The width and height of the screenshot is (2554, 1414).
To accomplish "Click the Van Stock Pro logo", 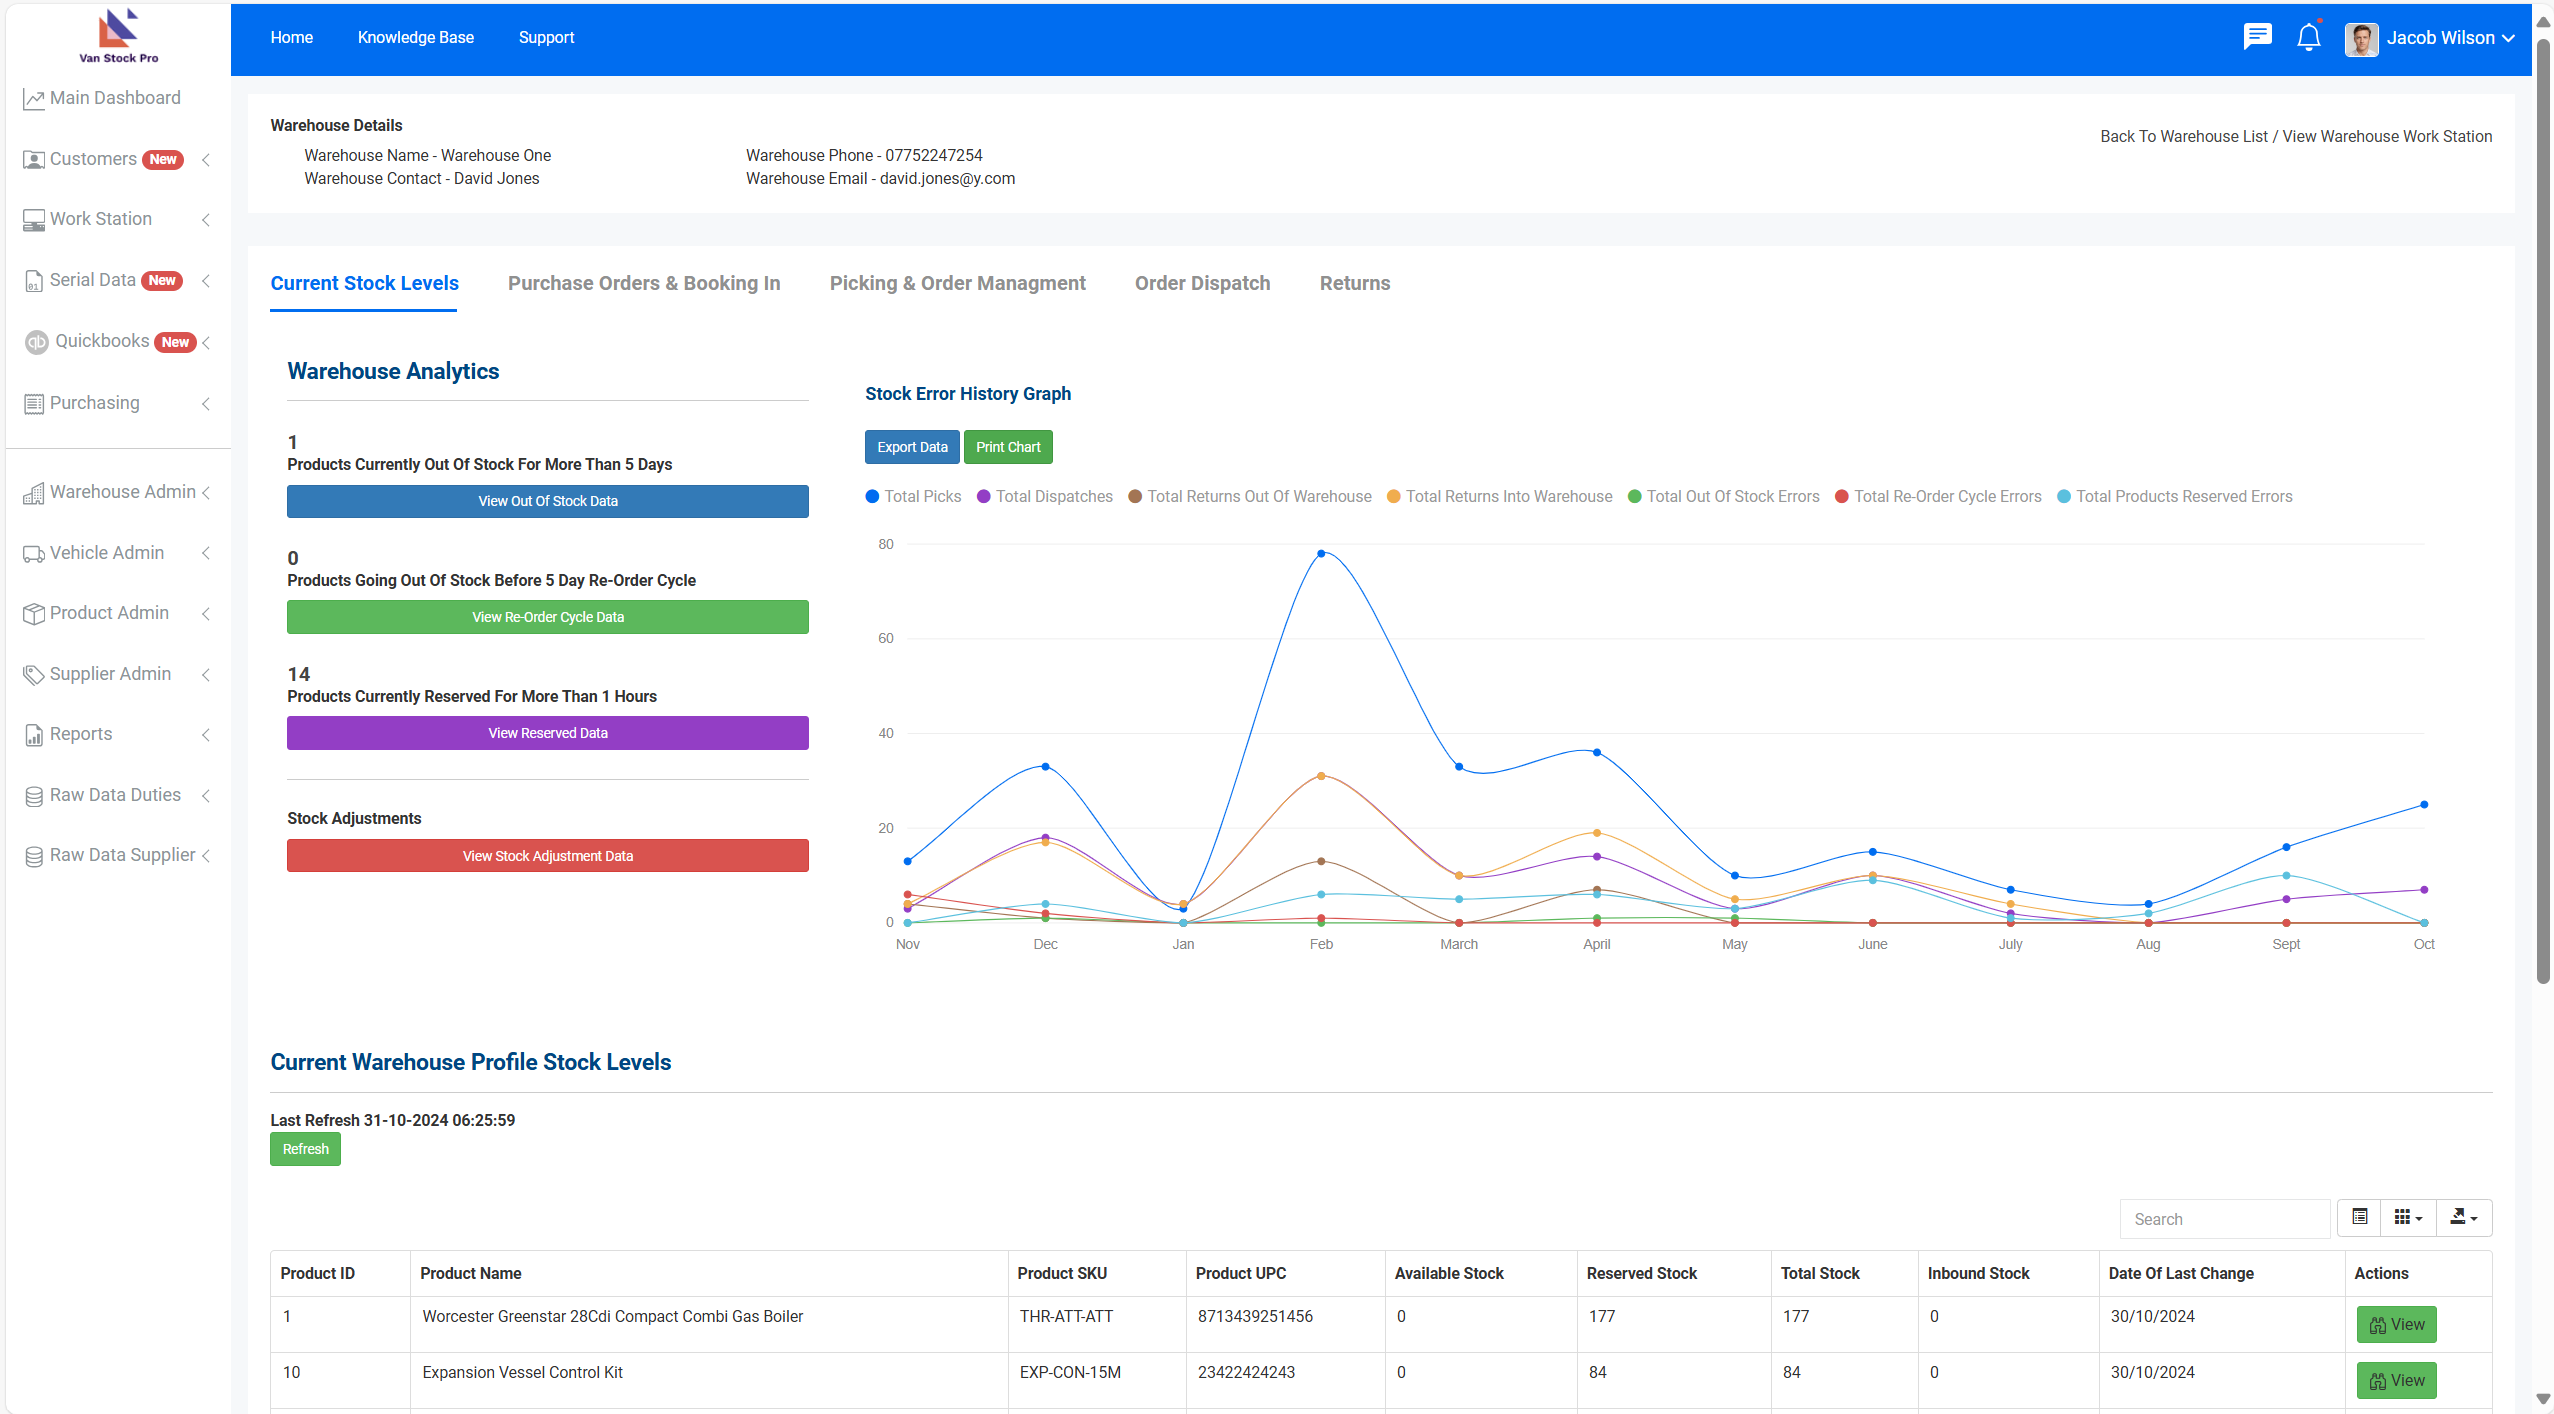I will (118, 36).
